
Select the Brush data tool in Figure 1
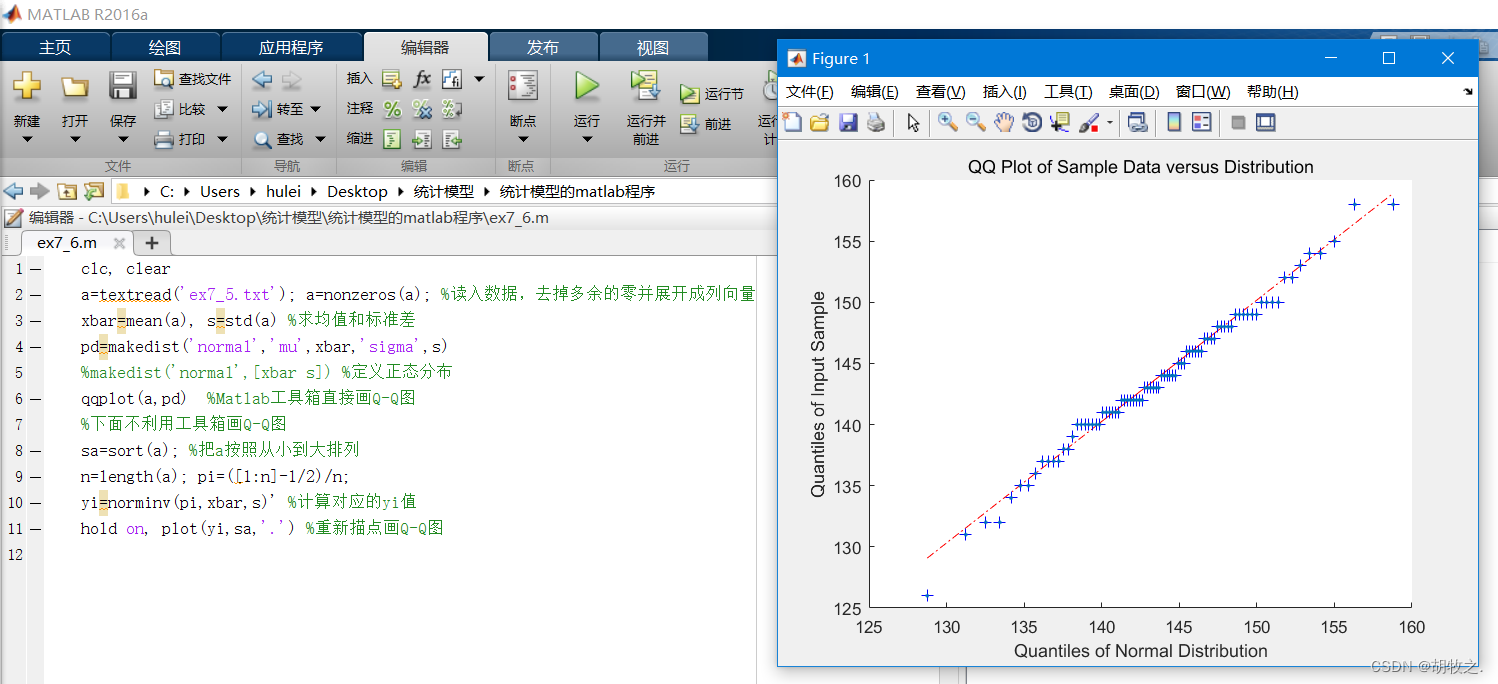click(1089, 122)
